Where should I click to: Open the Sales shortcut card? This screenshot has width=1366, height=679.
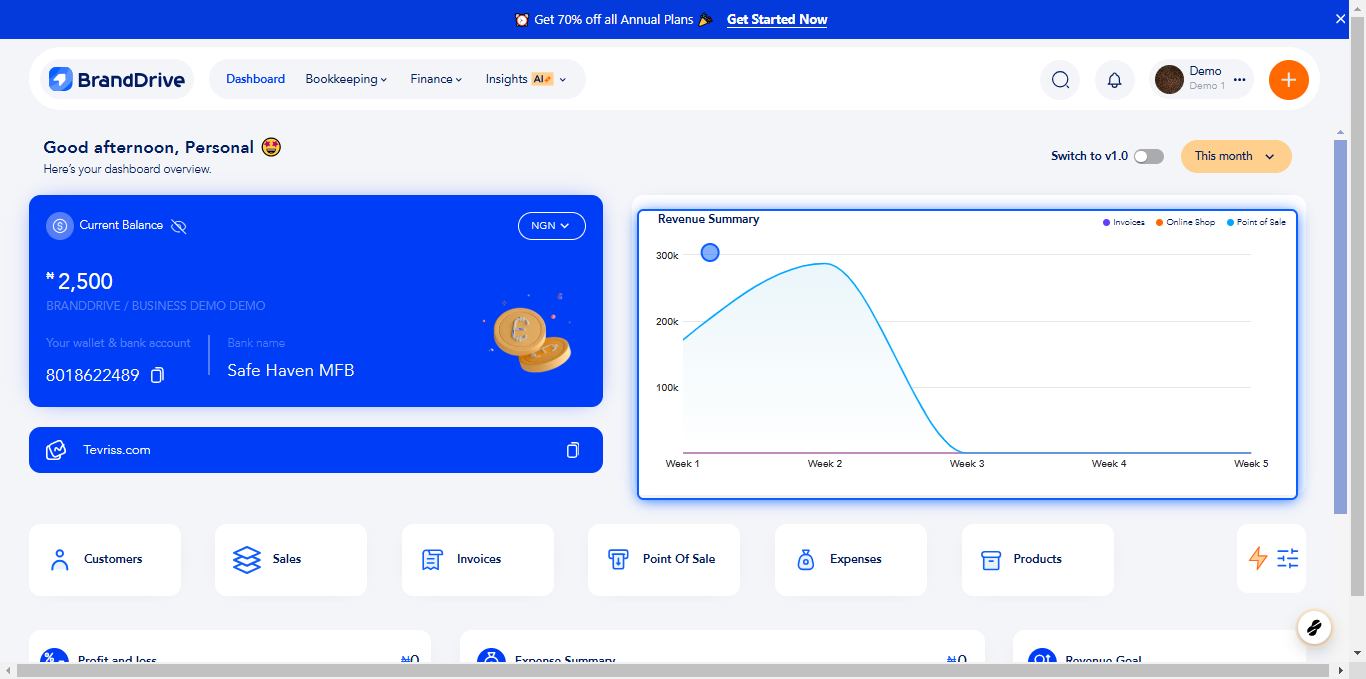pyautogui.click(x=291, y=560)
